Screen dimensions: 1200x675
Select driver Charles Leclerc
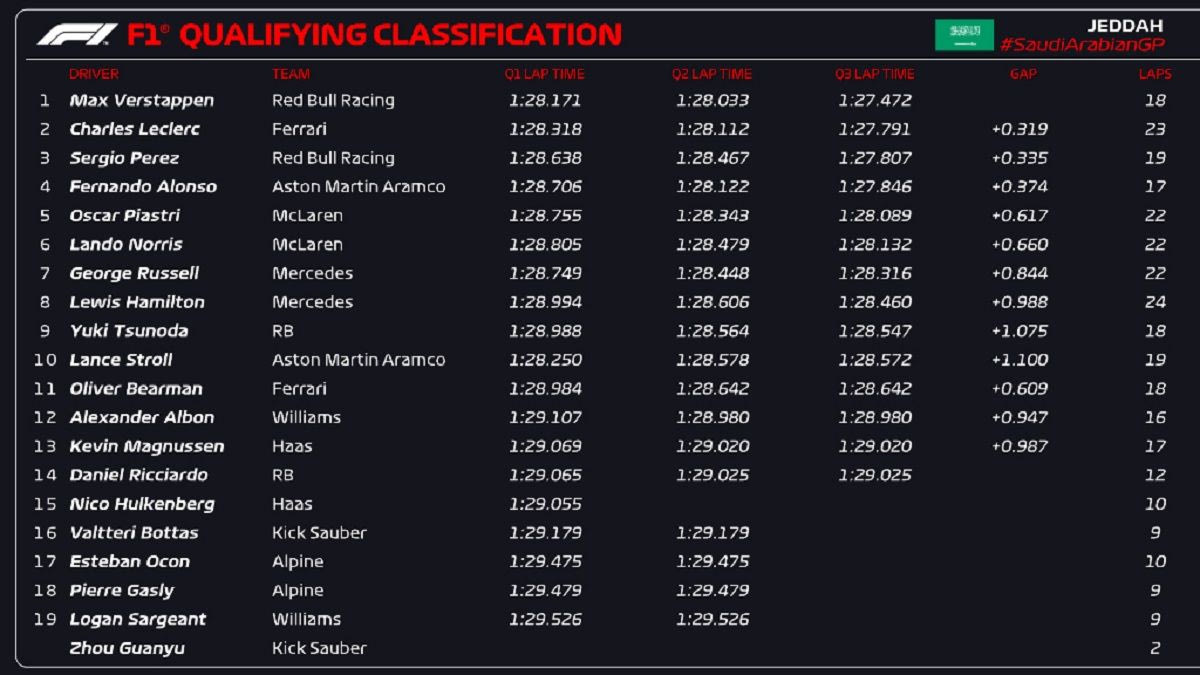[x=135, y=129]
